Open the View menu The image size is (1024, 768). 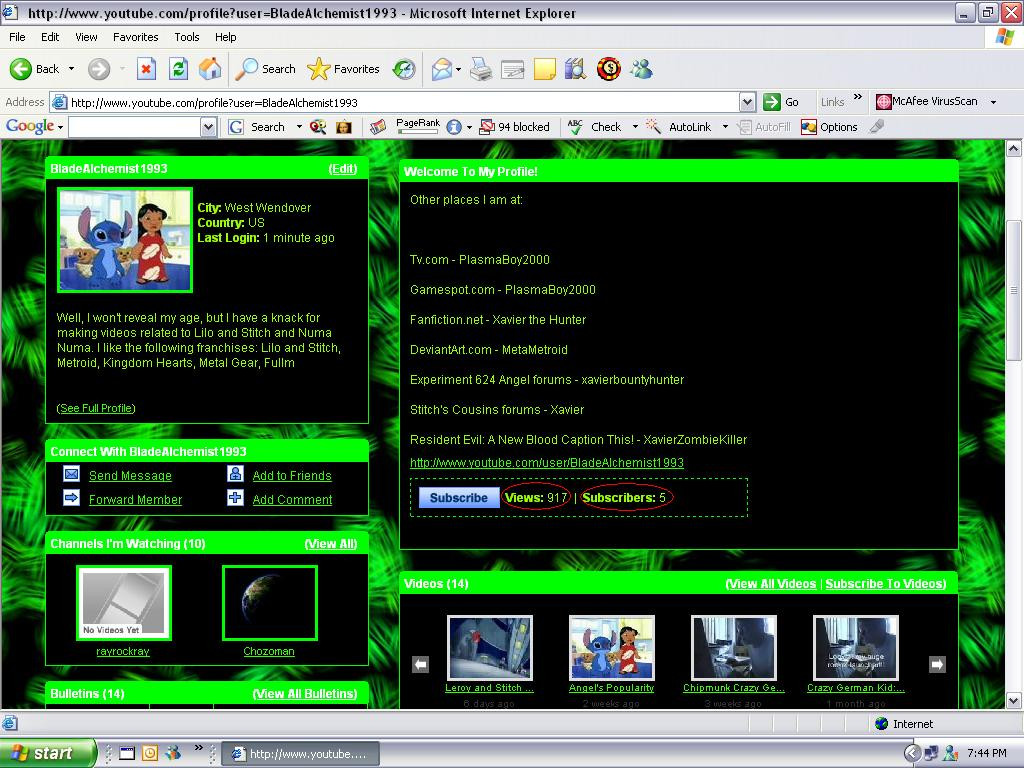click(86, 37)
